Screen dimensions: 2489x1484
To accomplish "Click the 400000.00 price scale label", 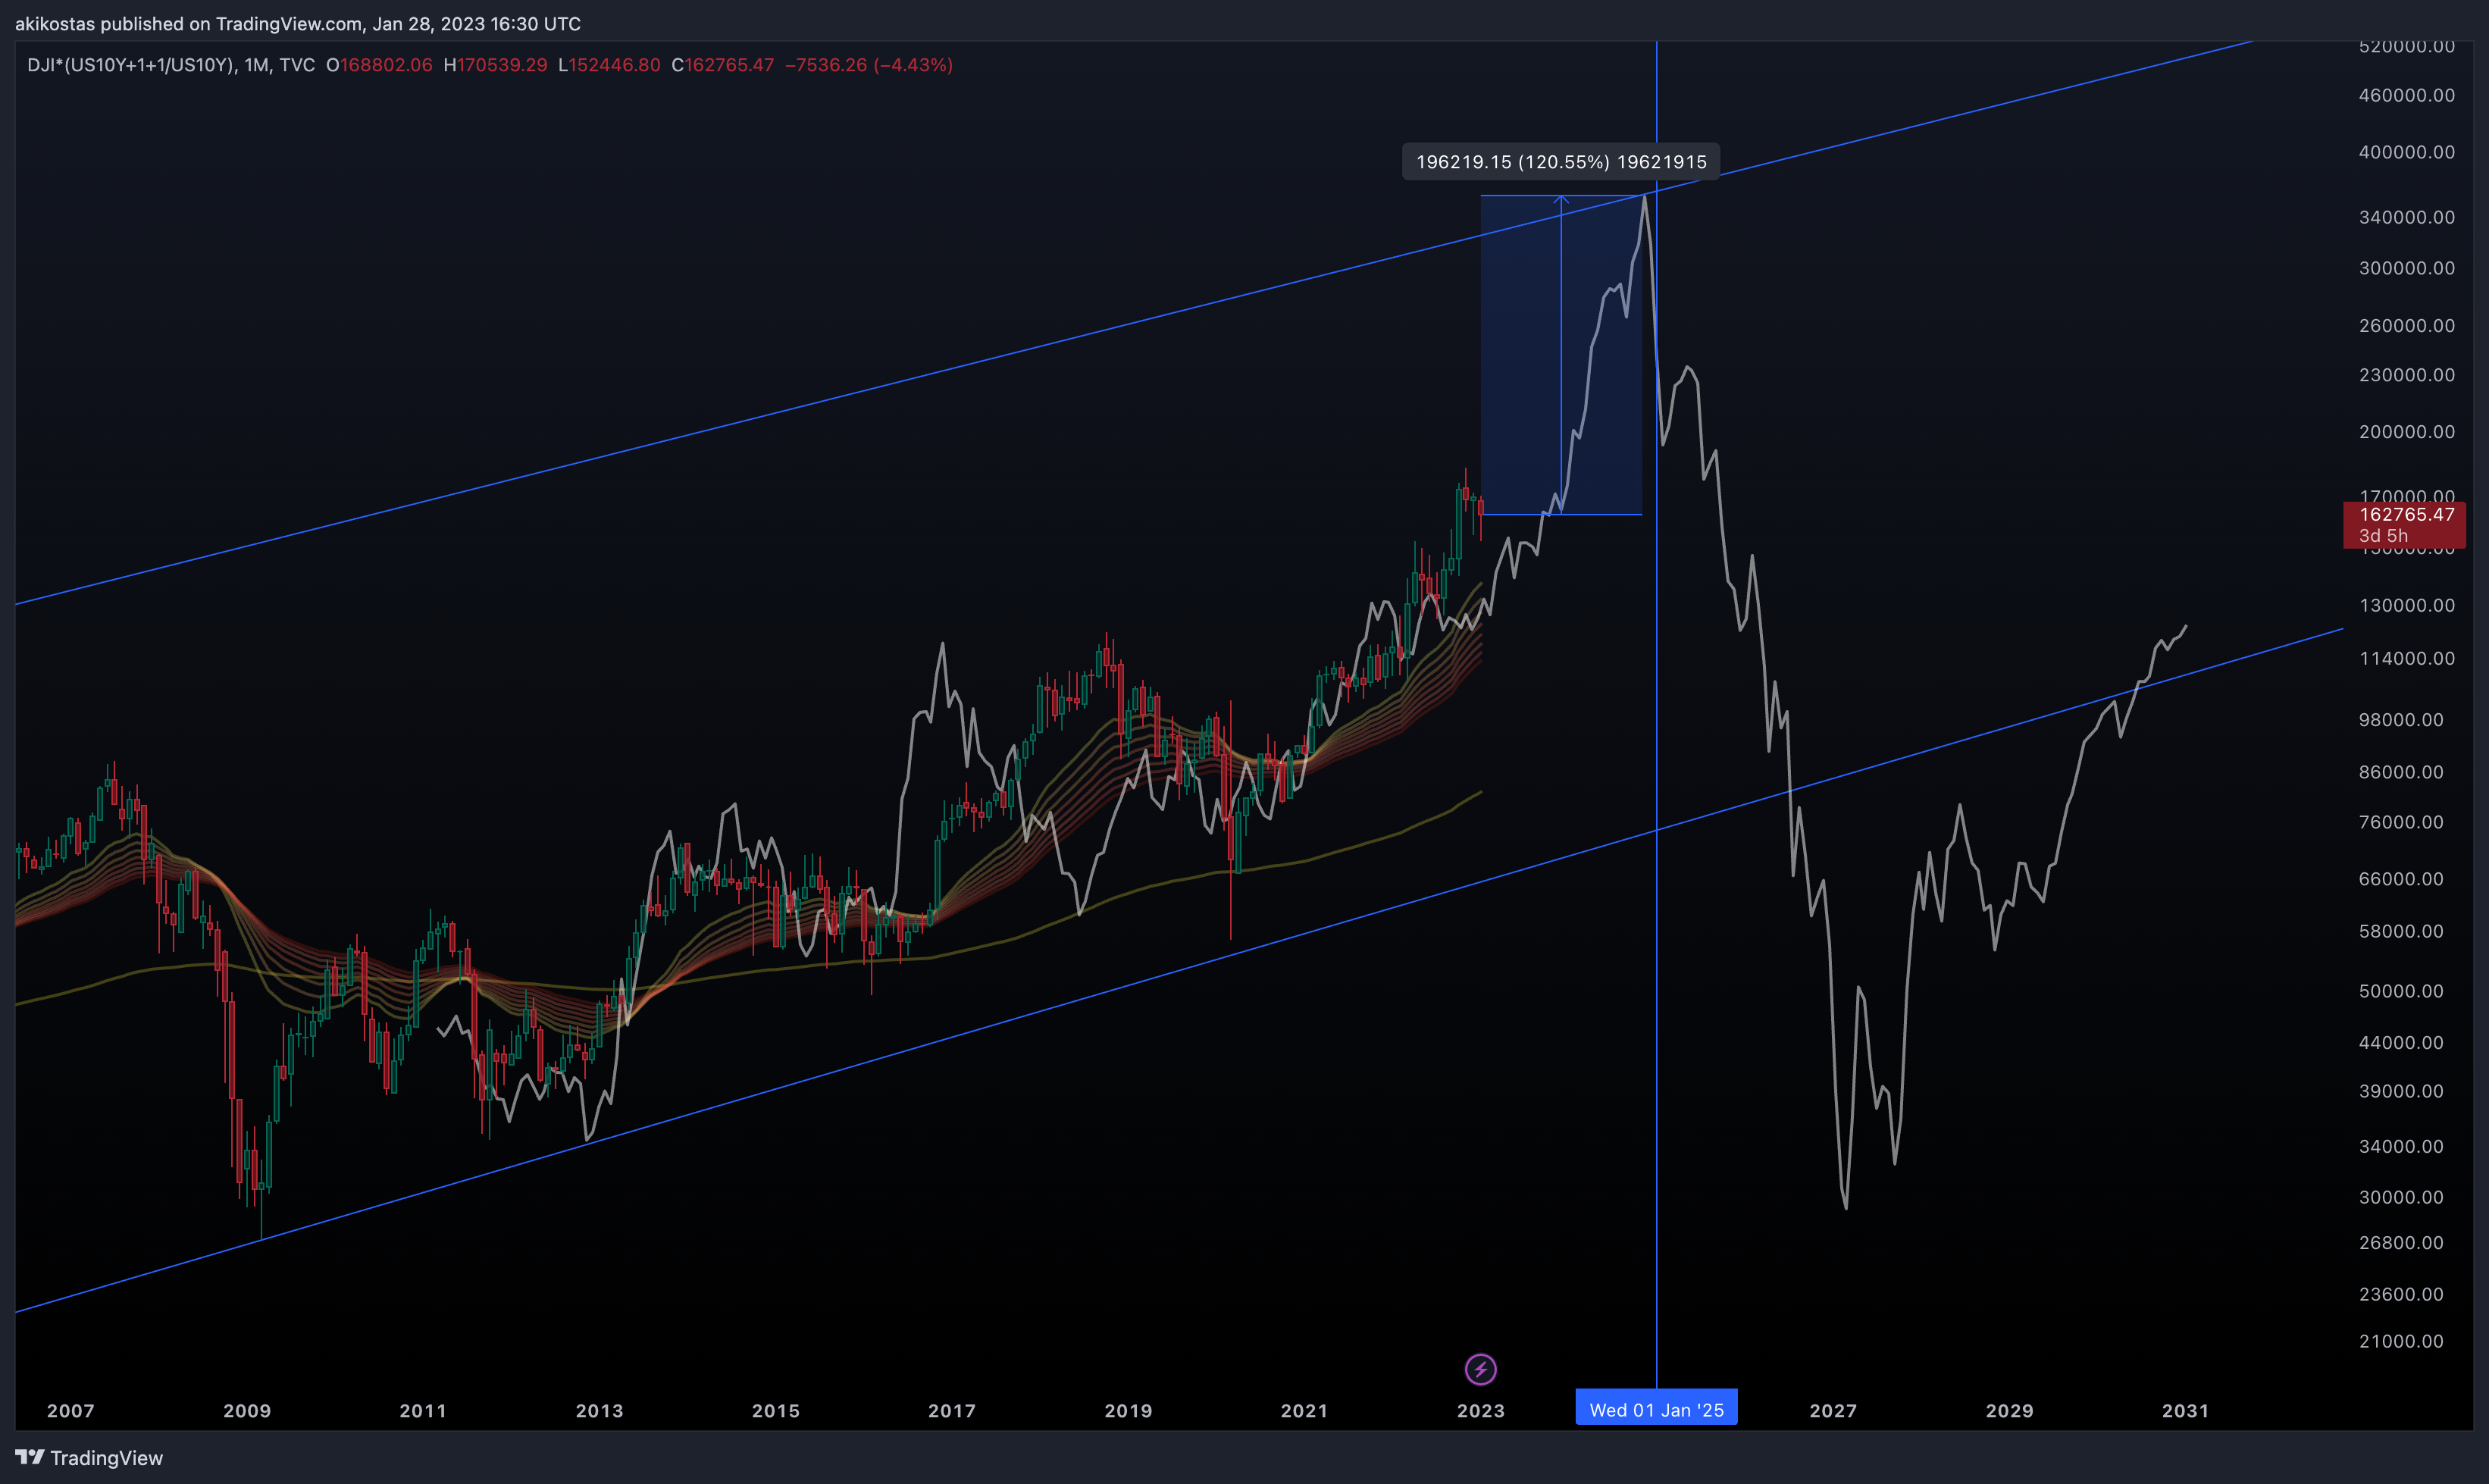I will click(2406, 152).
